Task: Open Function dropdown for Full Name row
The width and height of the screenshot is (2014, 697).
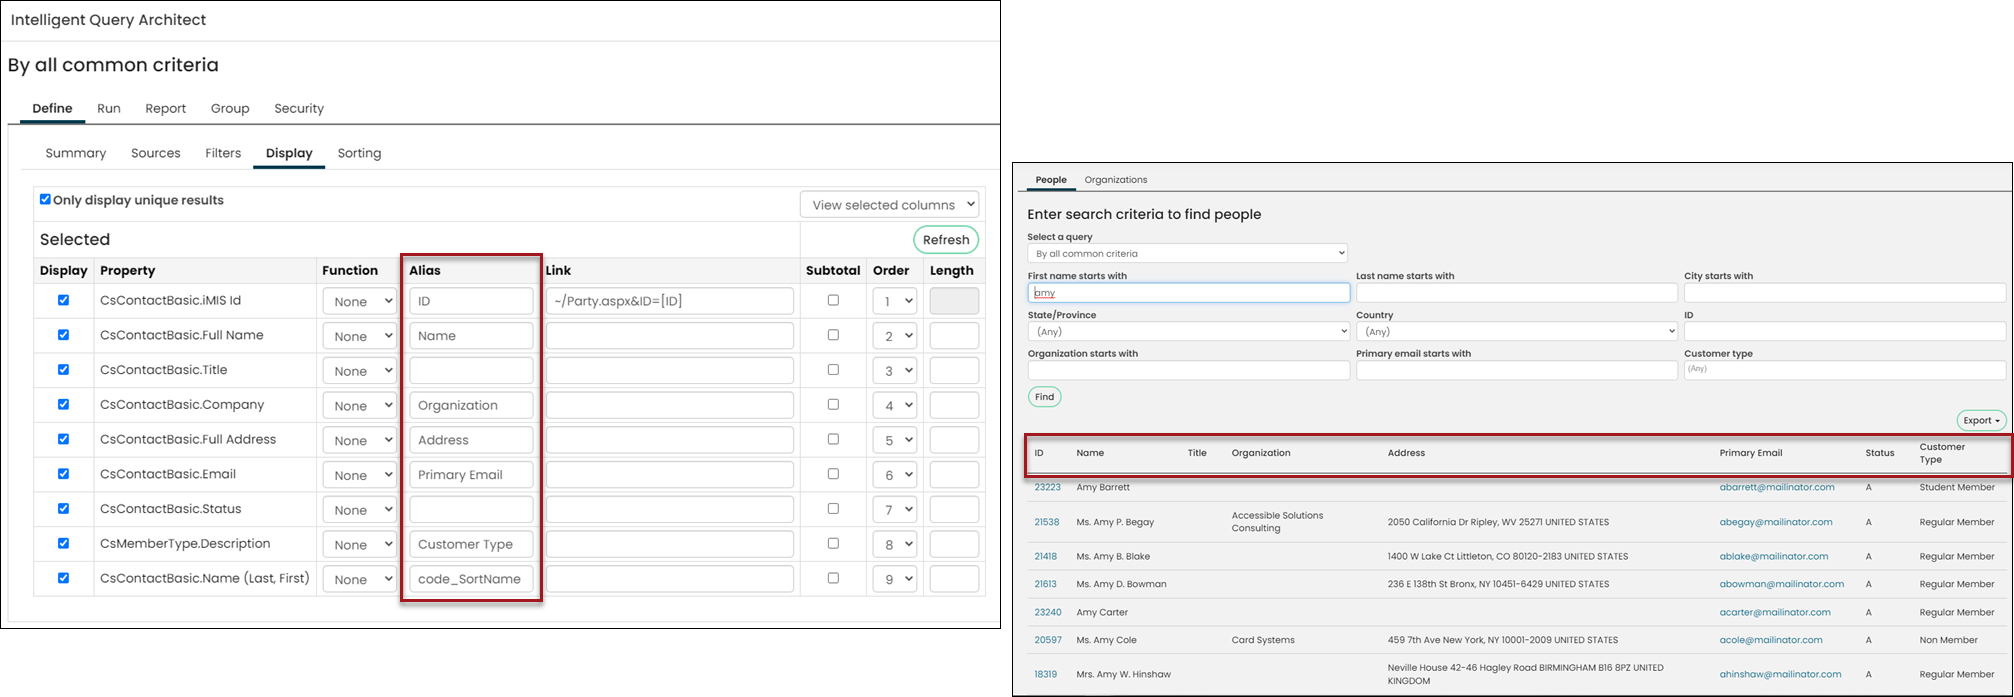Action: [359, 336]
